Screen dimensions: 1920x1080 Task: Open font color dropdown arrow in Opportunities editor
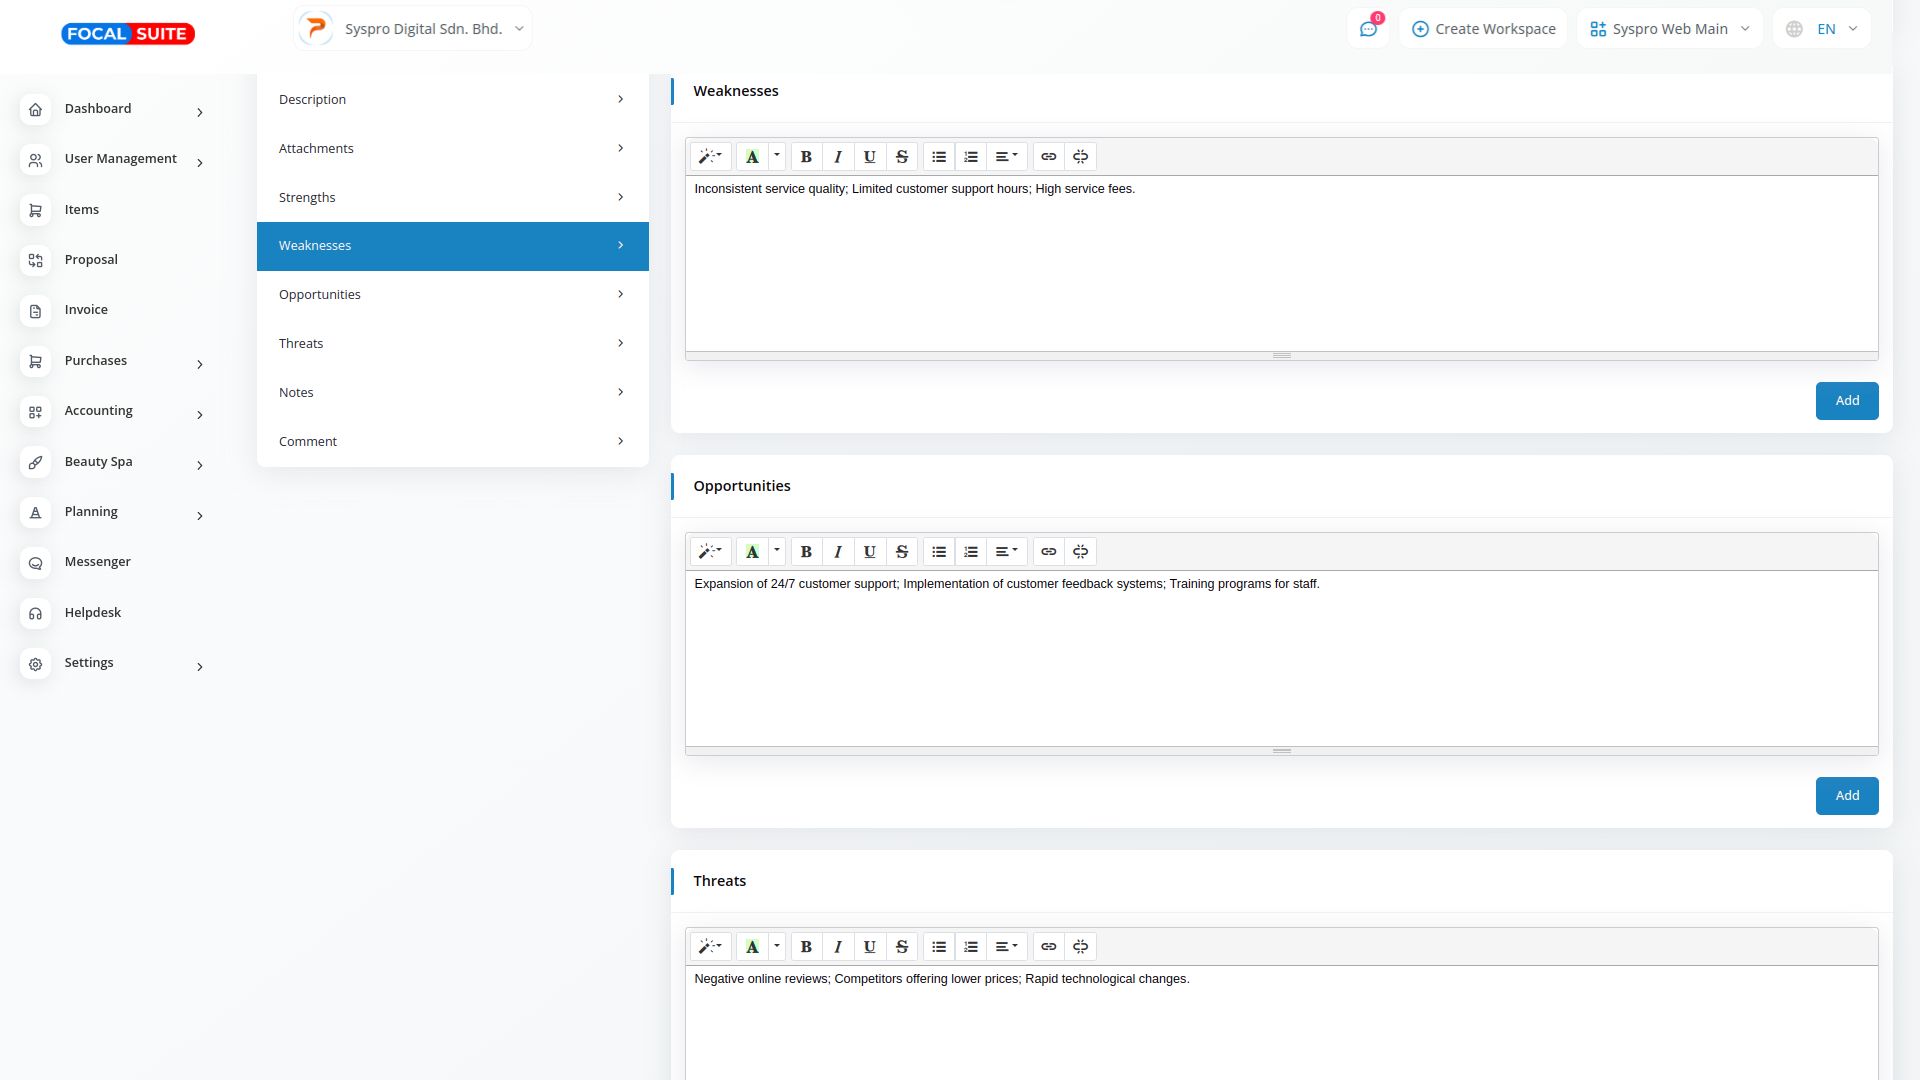coord(777,551)
